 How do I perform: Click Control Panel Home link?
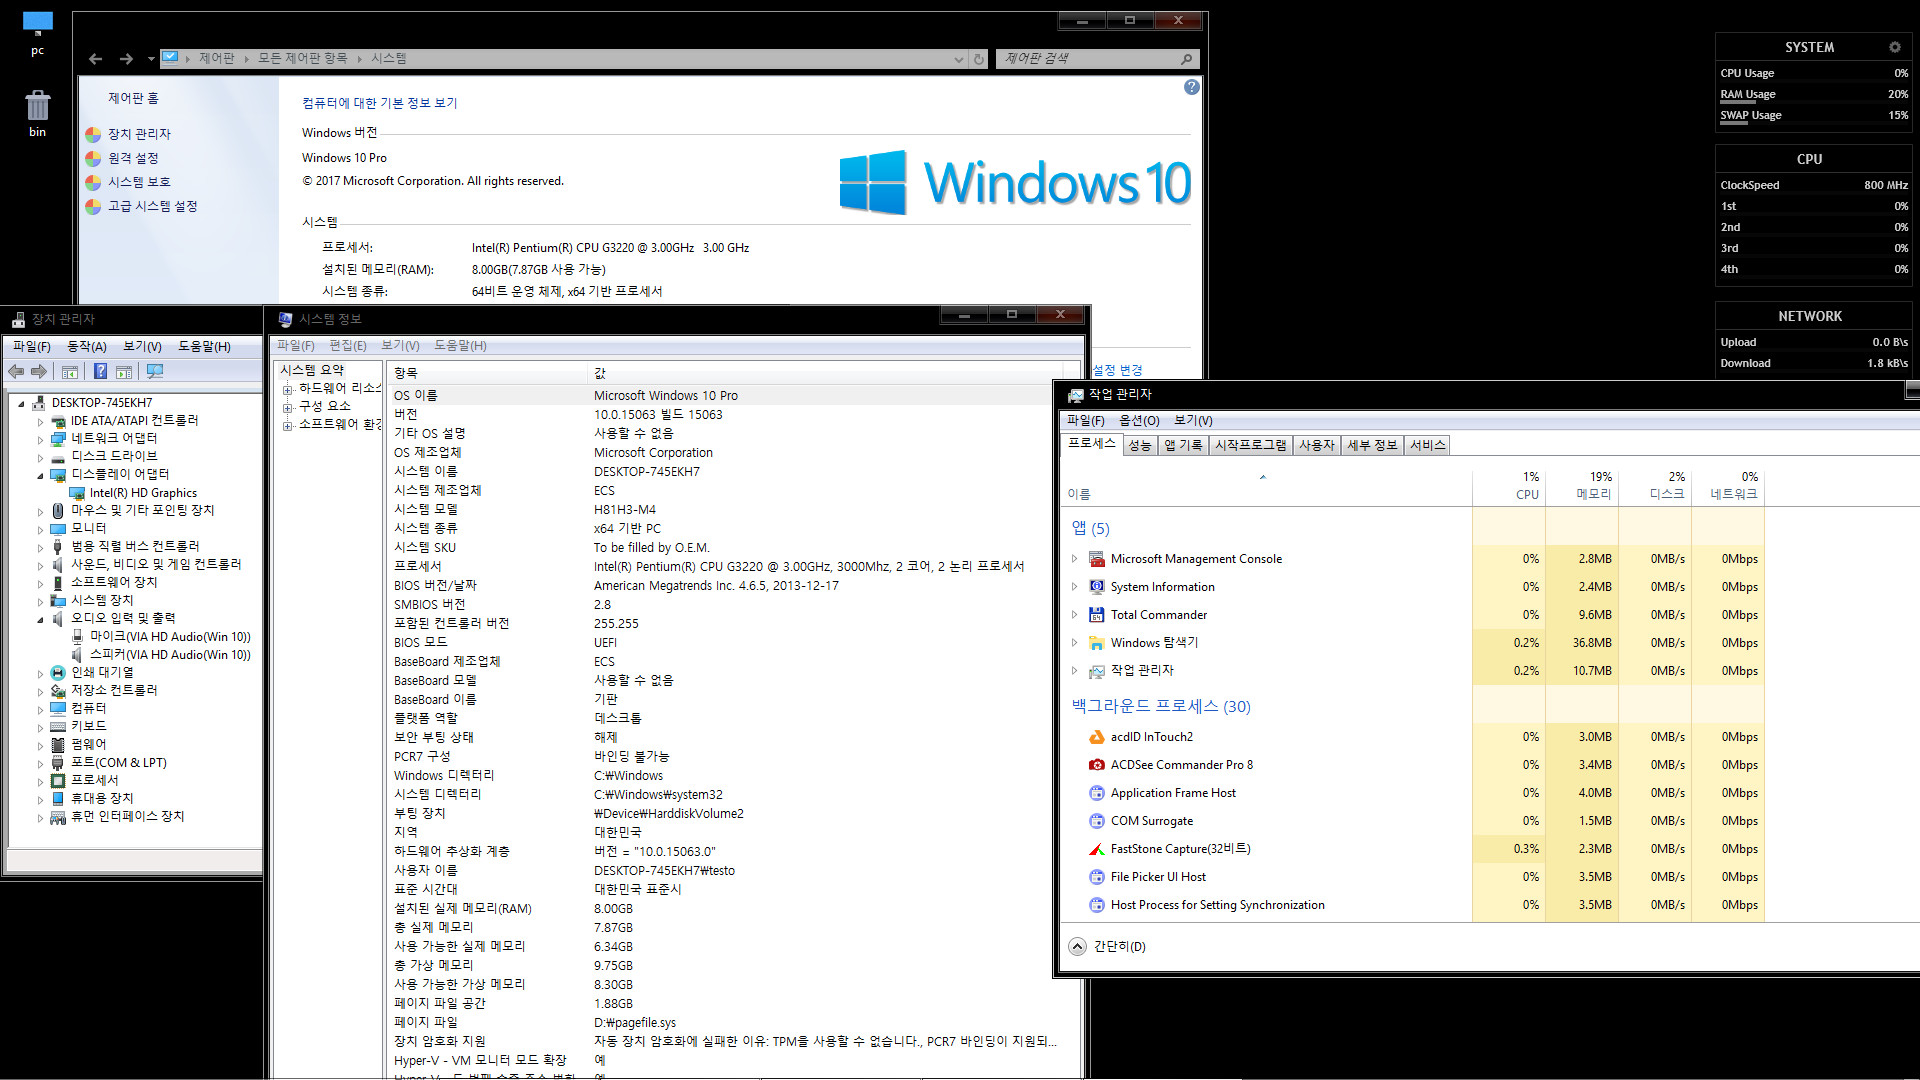tap(133, 98)
